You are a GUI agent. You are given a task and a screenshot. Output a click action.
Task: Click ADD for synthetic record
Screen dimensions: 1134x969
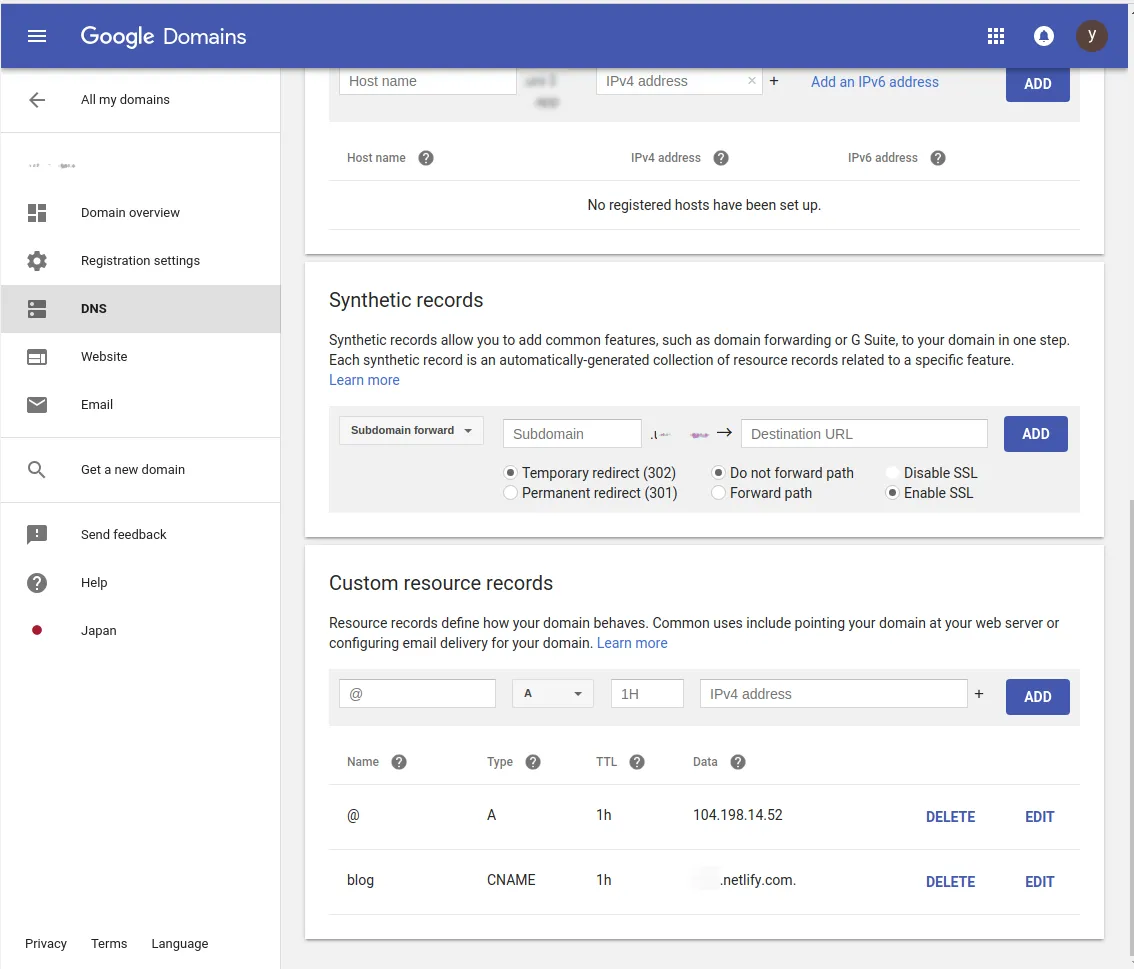point(1036,434)
